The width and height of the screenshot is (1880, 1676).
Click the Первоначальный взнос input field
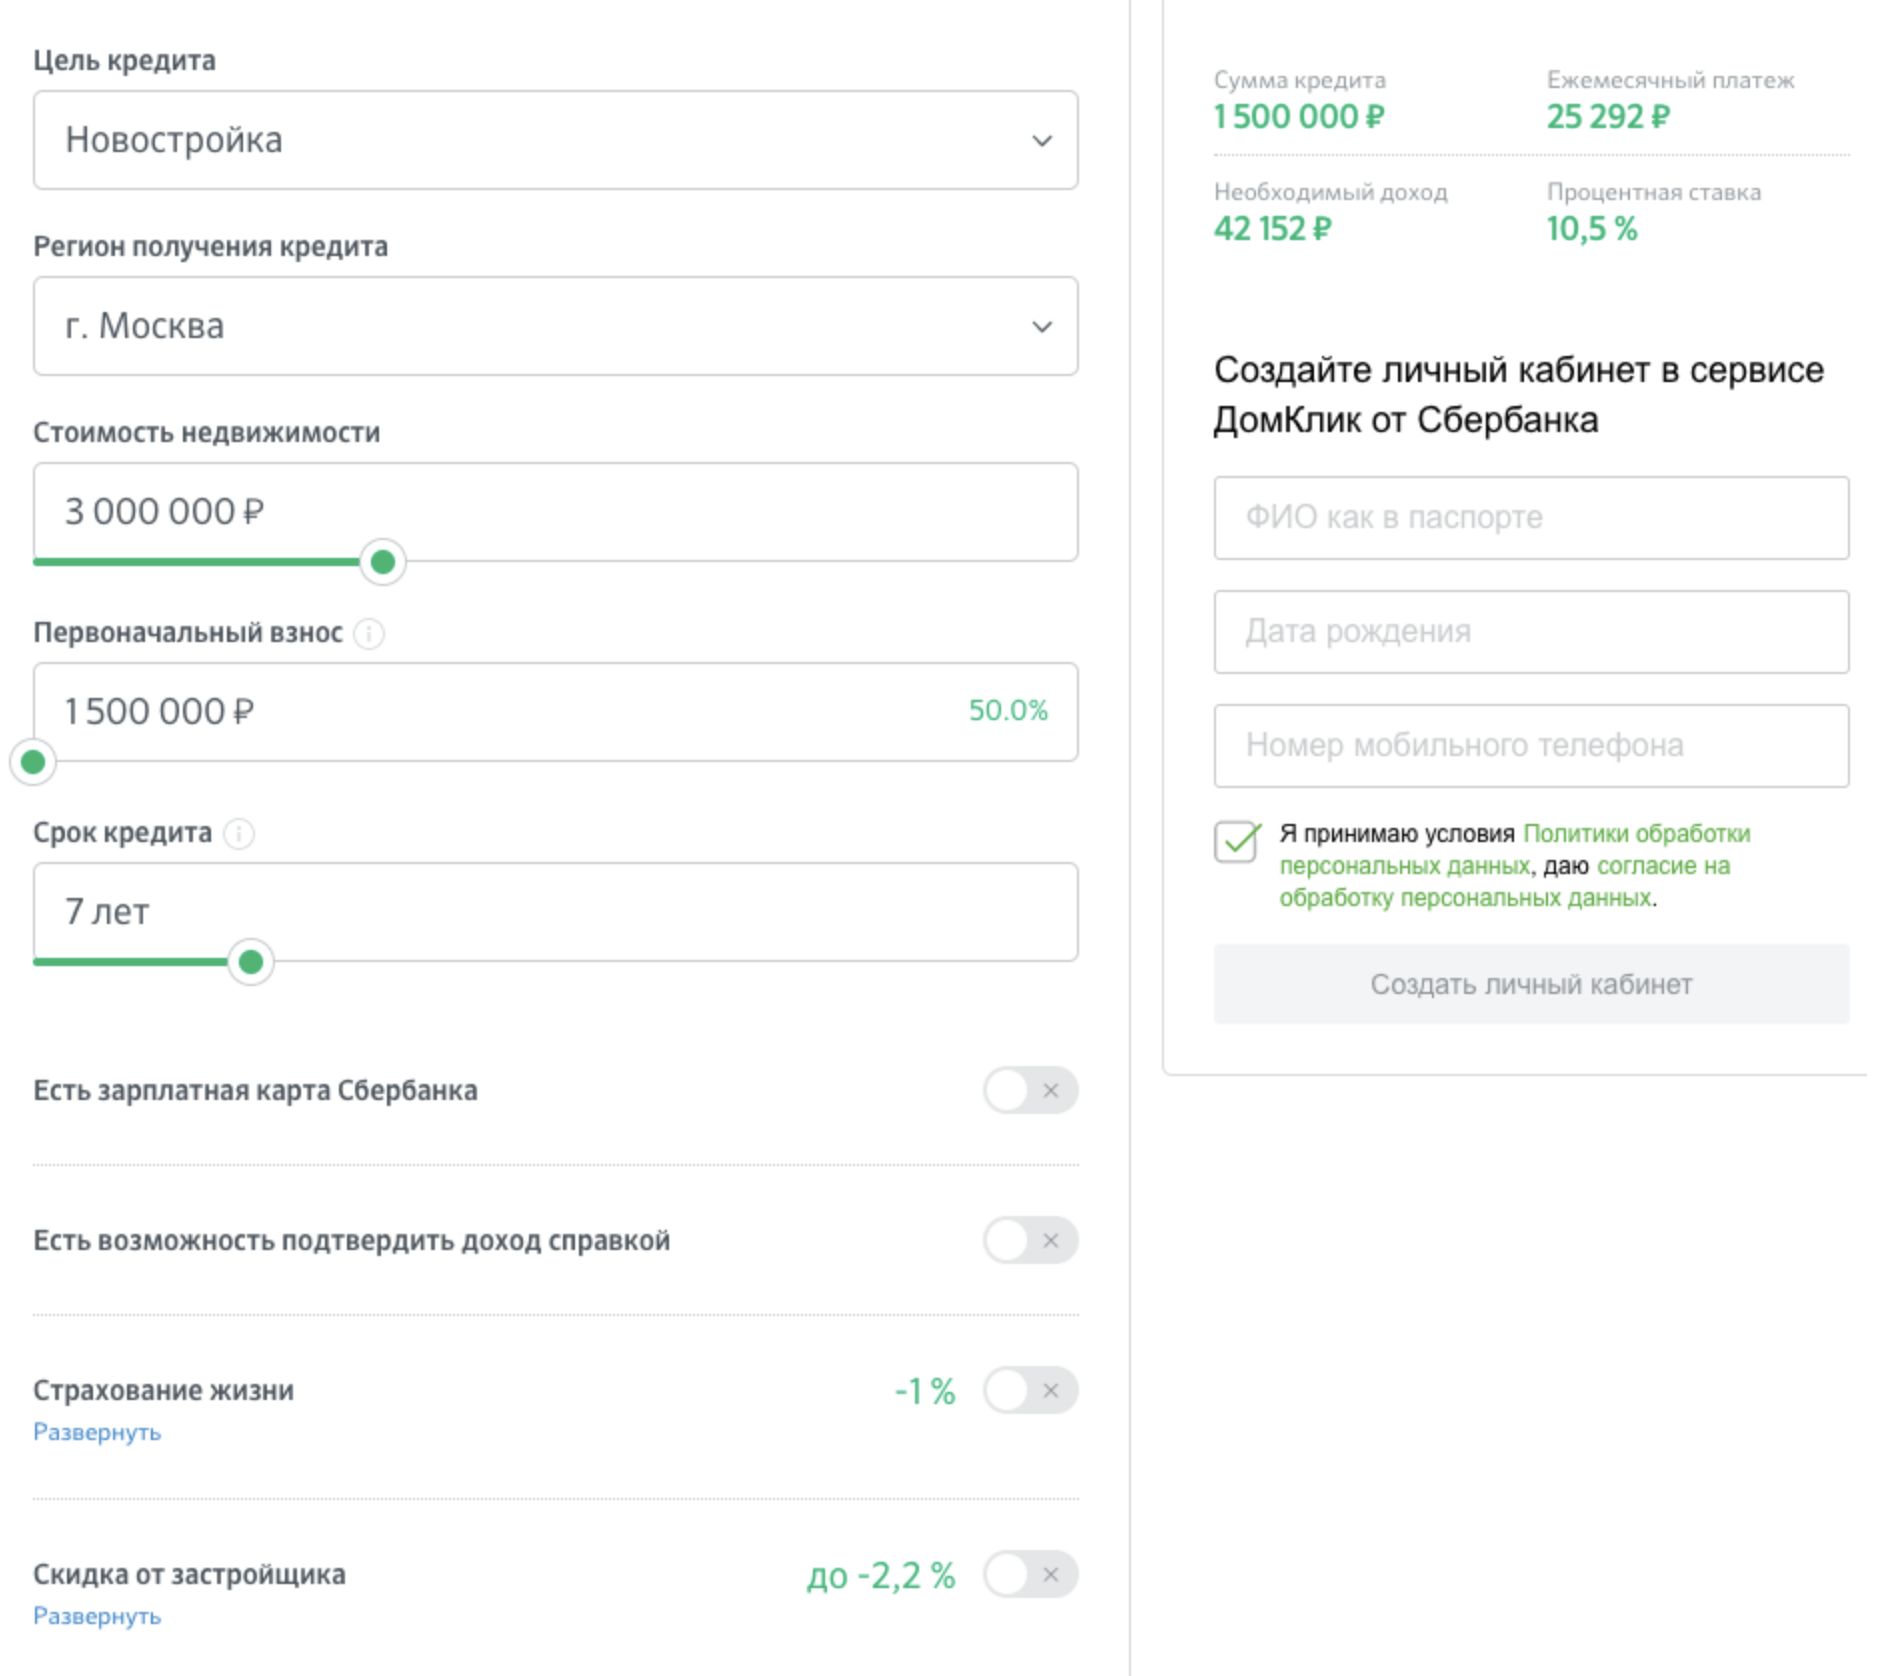(x=555, y=711)
